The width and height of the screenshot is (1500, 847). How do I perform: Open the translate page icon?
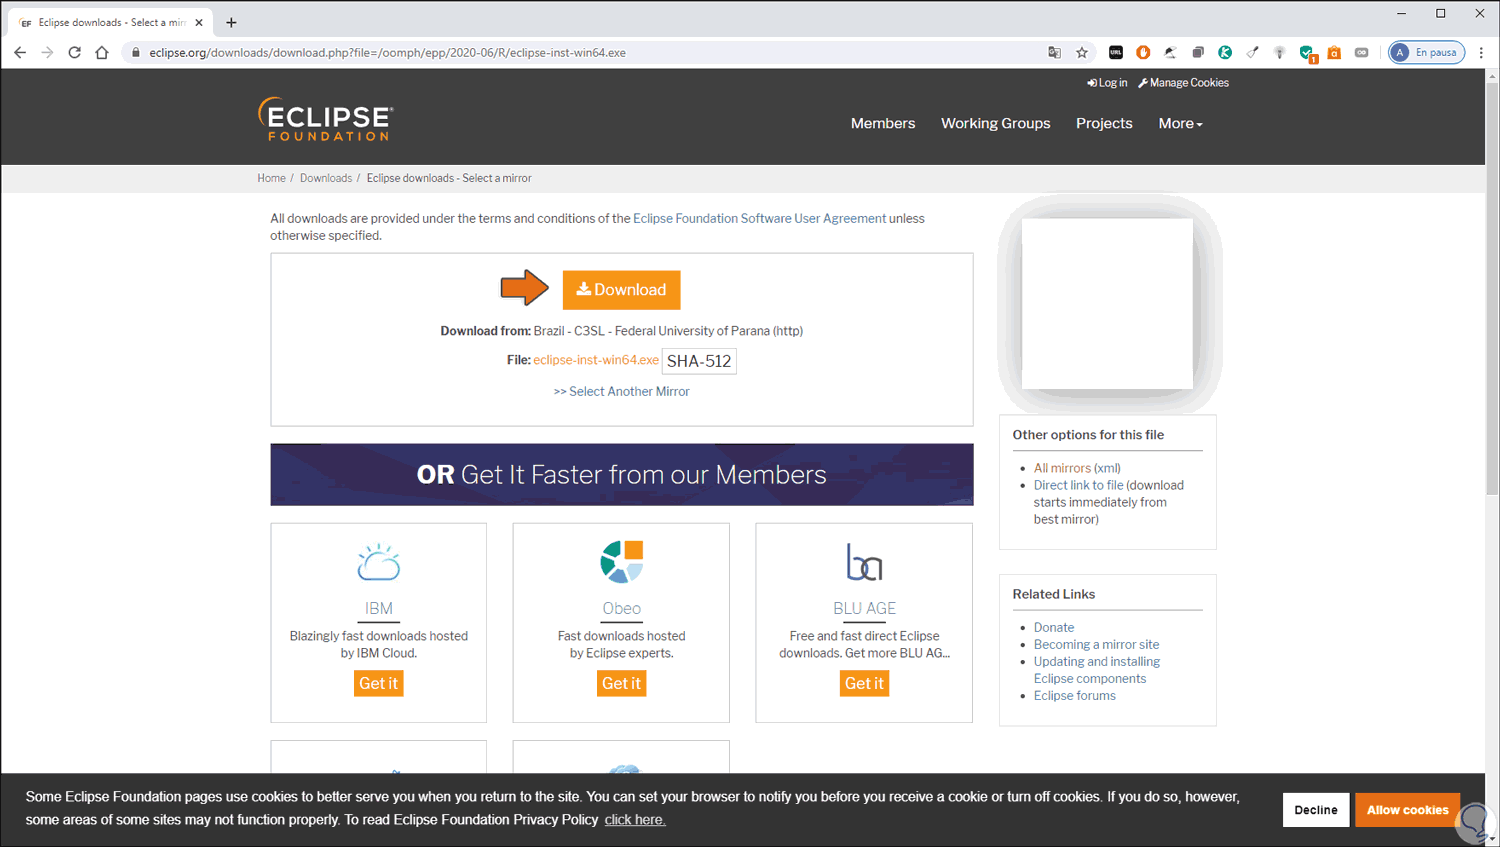click(x=1054, y=53)
